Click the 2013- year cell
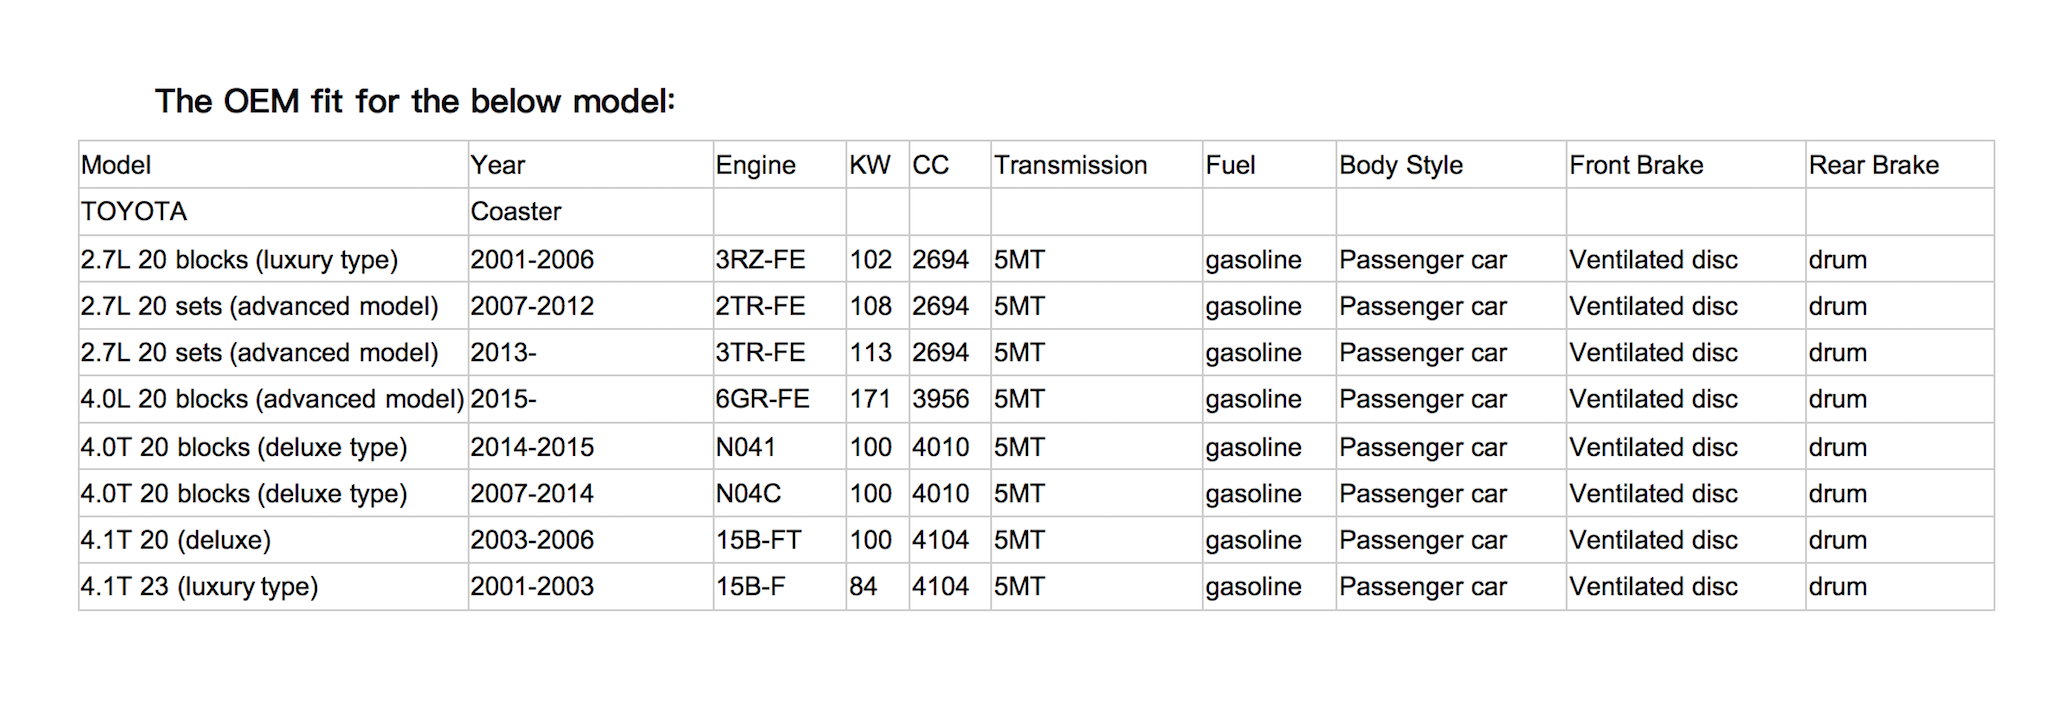The width and height of the screenshot is (2046, 704). 590,352
